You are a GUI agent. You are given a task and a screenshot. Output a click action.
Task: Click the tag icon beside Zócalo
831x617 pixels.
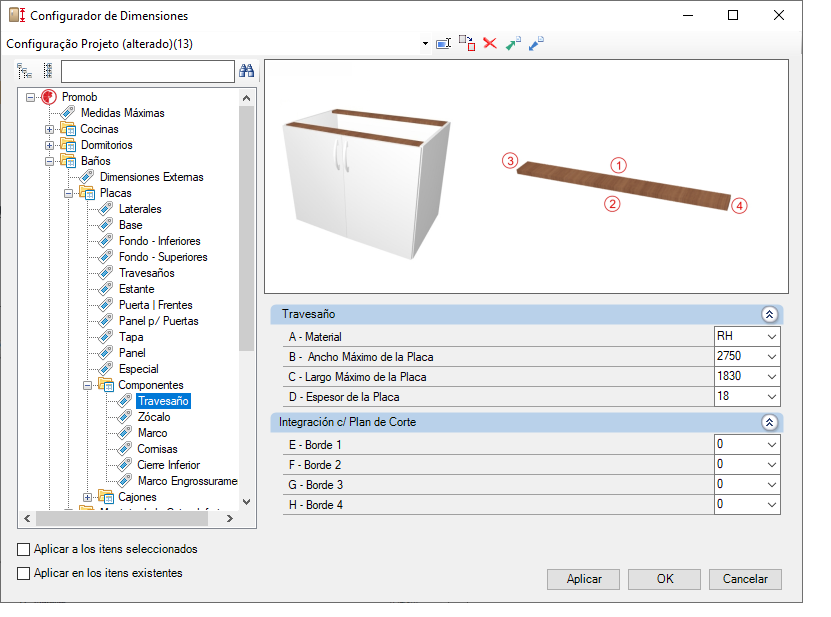pos(125,417)
